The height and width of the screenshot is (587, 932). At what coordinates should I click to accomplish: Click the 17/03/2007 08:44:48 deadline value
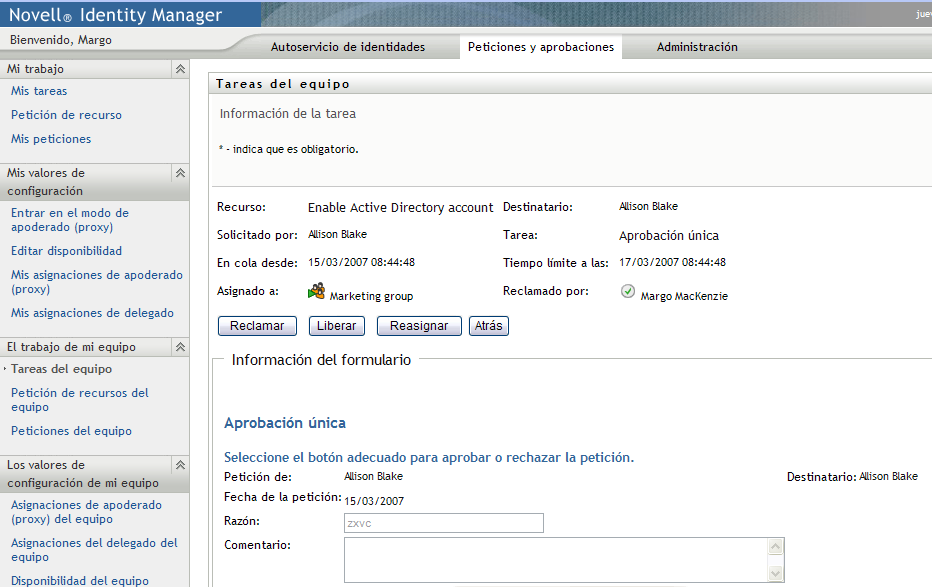[672, 262]
